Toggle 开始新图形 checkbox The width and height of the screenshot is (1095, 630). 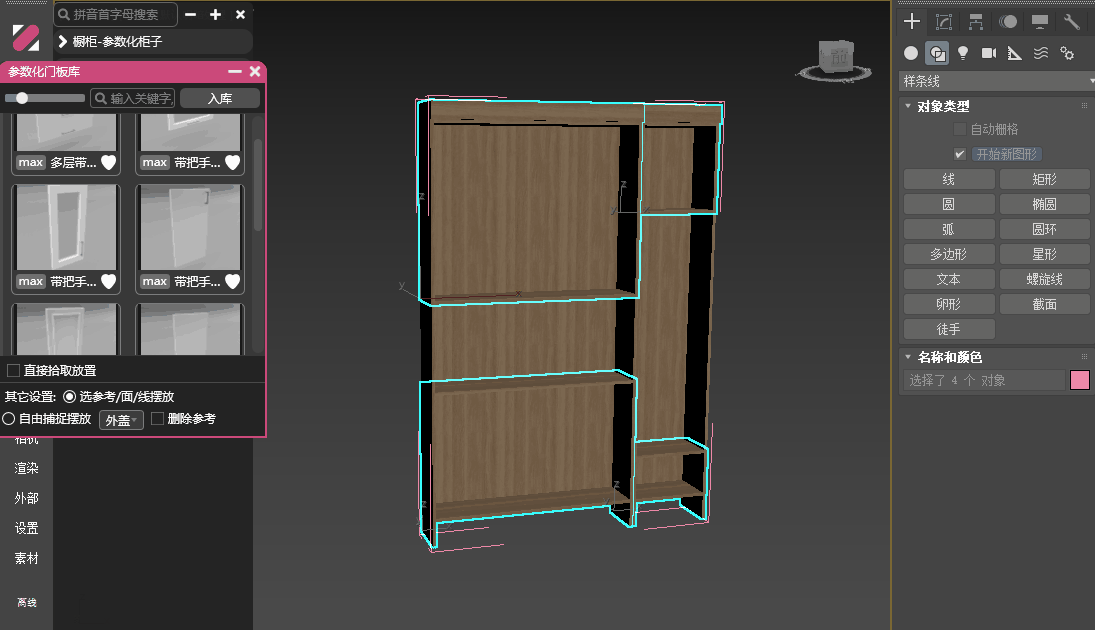(960, 154)
